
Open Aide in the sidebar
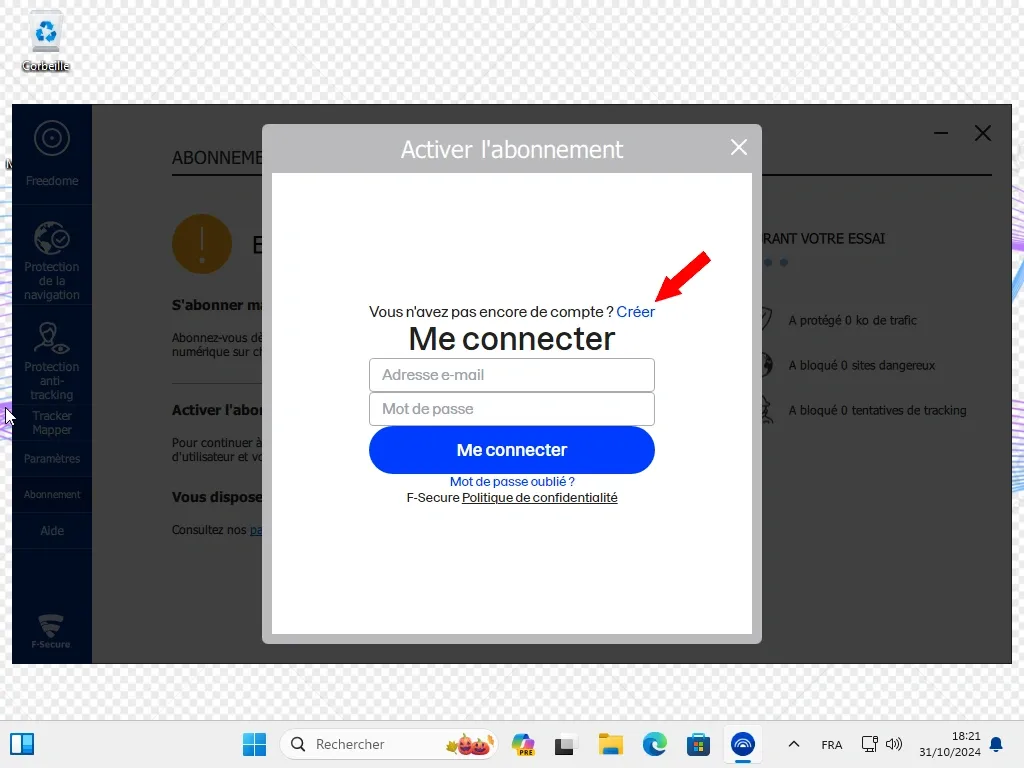coord(52,530)
